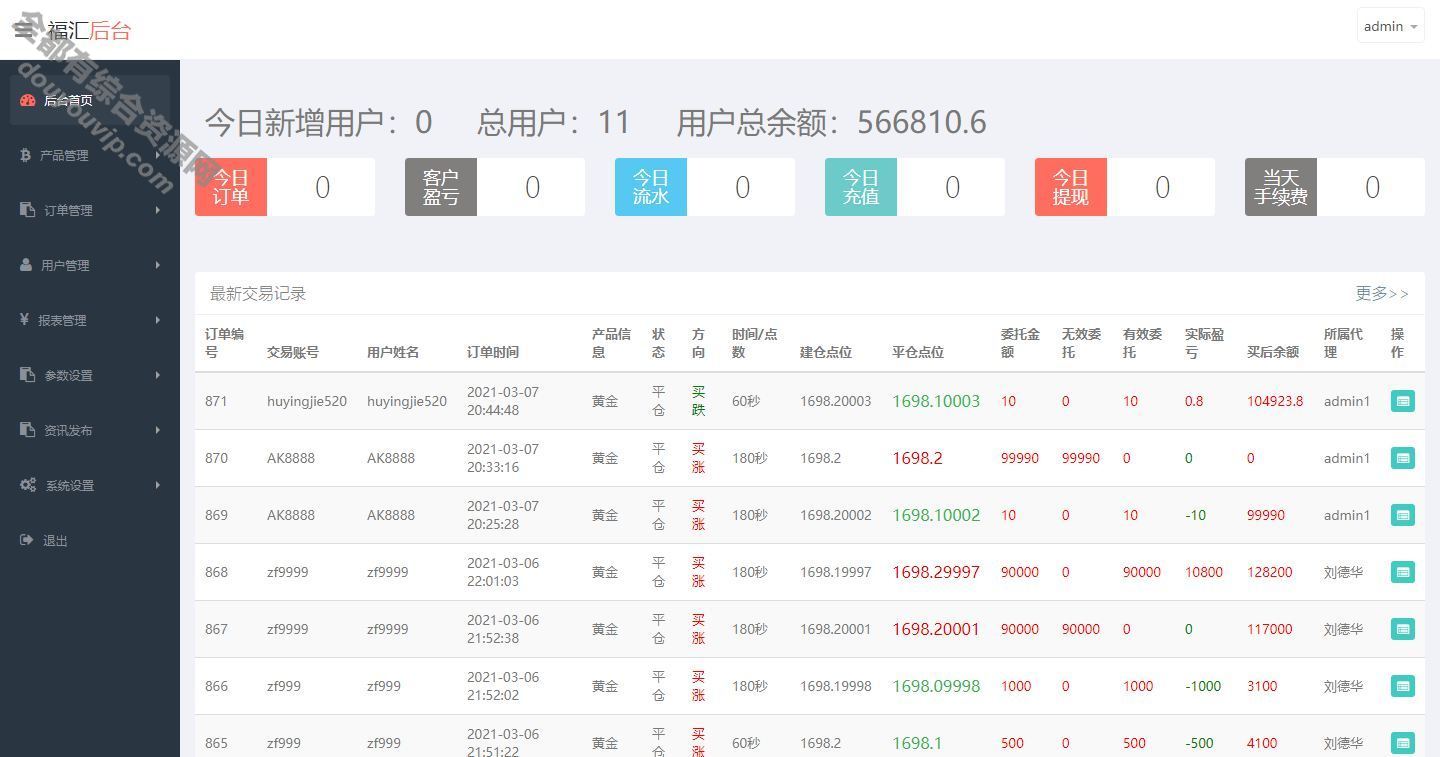Open the 产品管理 sidebar menu
Image resolution: width=1440 pixels, height=757 pixels.
(90, 155)
